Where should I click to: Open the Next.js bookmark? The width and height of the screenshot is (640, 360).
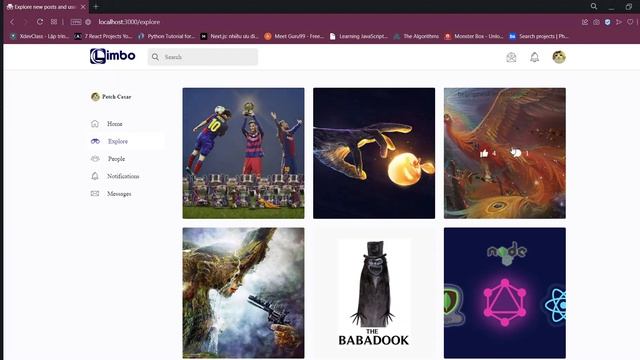coord(229,36)
